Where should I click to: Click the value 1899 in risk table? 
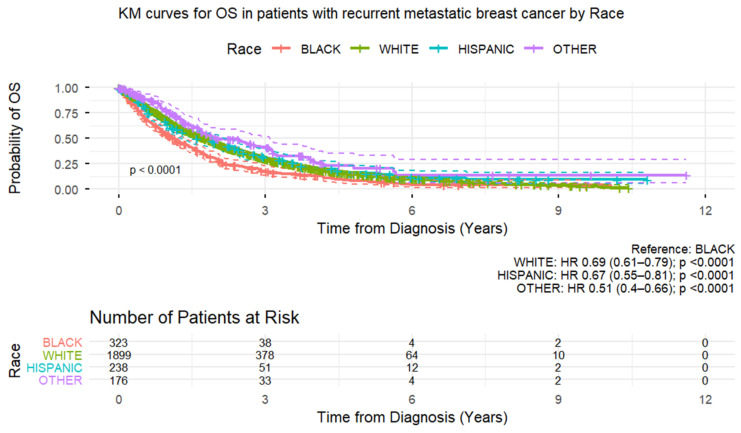click(x=119, y=355)
